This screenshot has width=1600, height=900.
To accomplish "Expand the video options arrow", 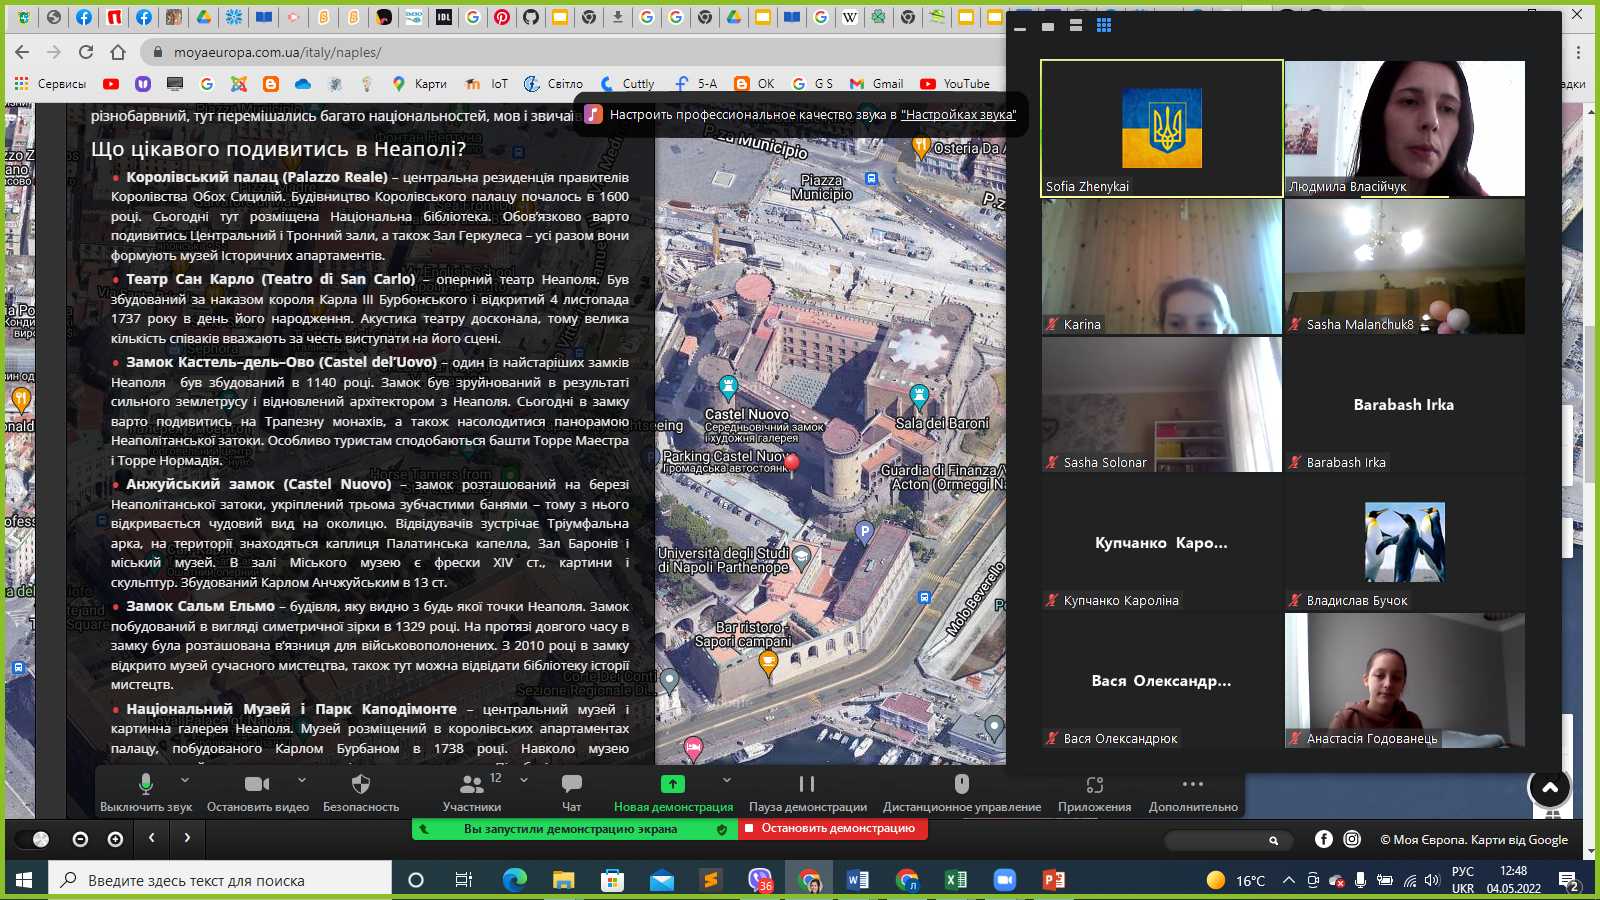I will tap(302, 780).
